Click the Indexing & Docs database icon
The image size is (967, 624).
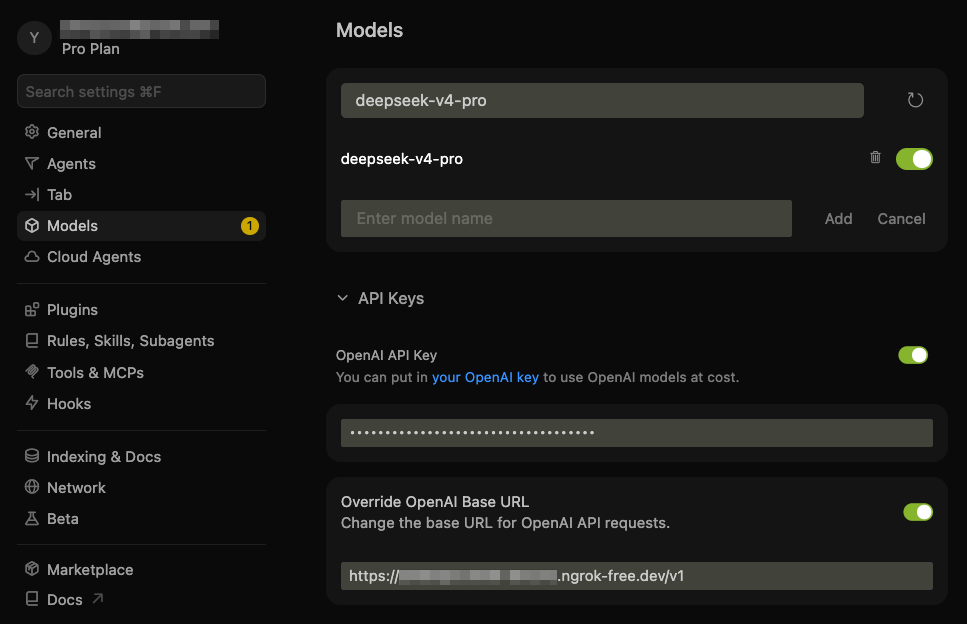[32, 456]
